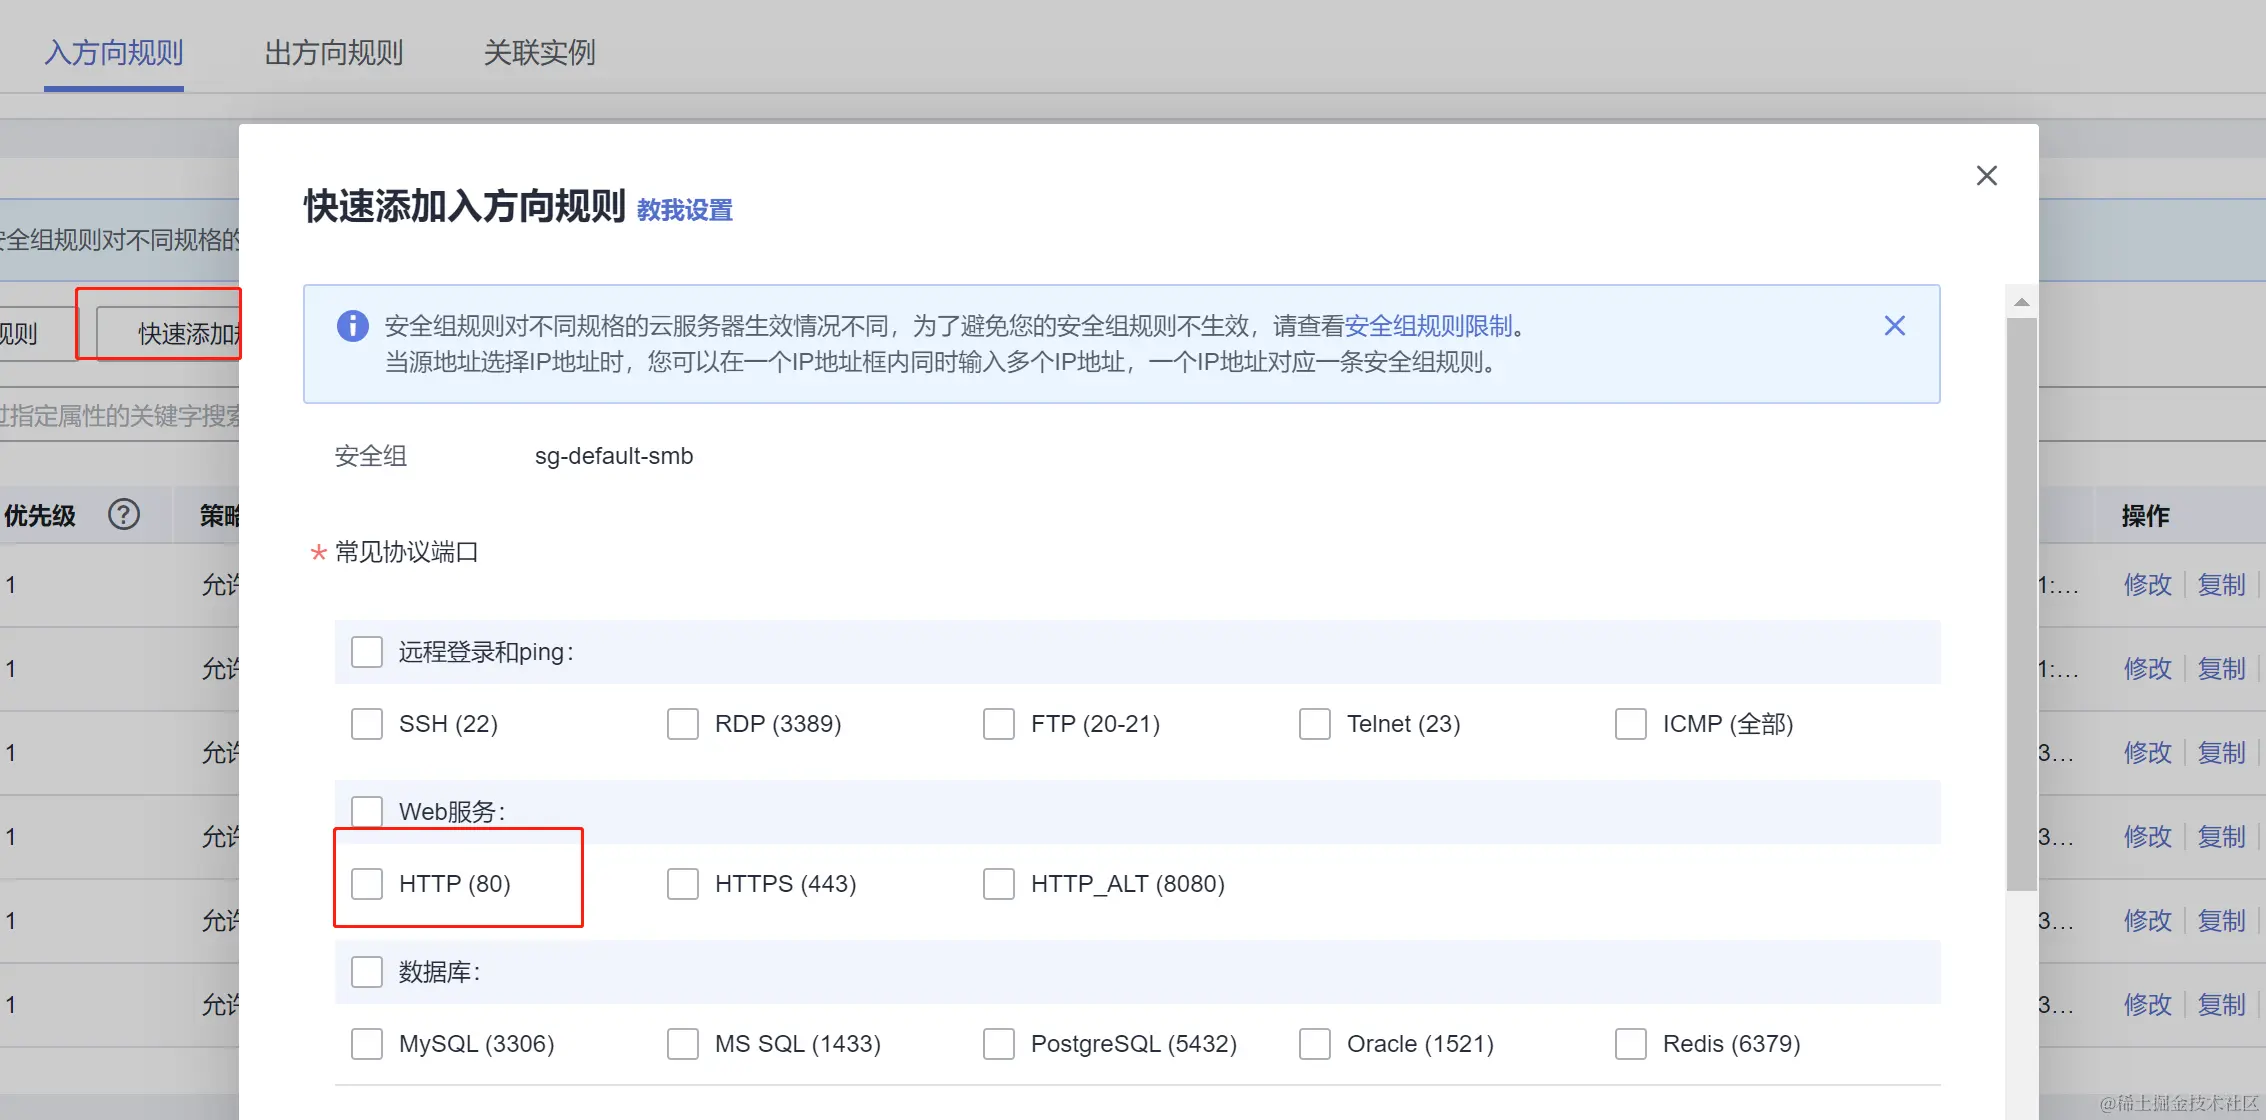The height and width of the screenshot is (1120, 2266).
Task: Dismiss the blue notice banner
Action: pyautogui.click(x=1894, y=325)
